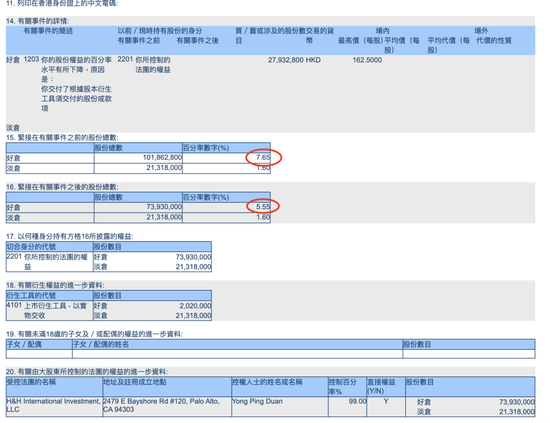Select description '你的股份權益的百分率水平有所下降'
The width and height of the screenshot is (550, 423).
pyautogui.click(x=76, y=65)
